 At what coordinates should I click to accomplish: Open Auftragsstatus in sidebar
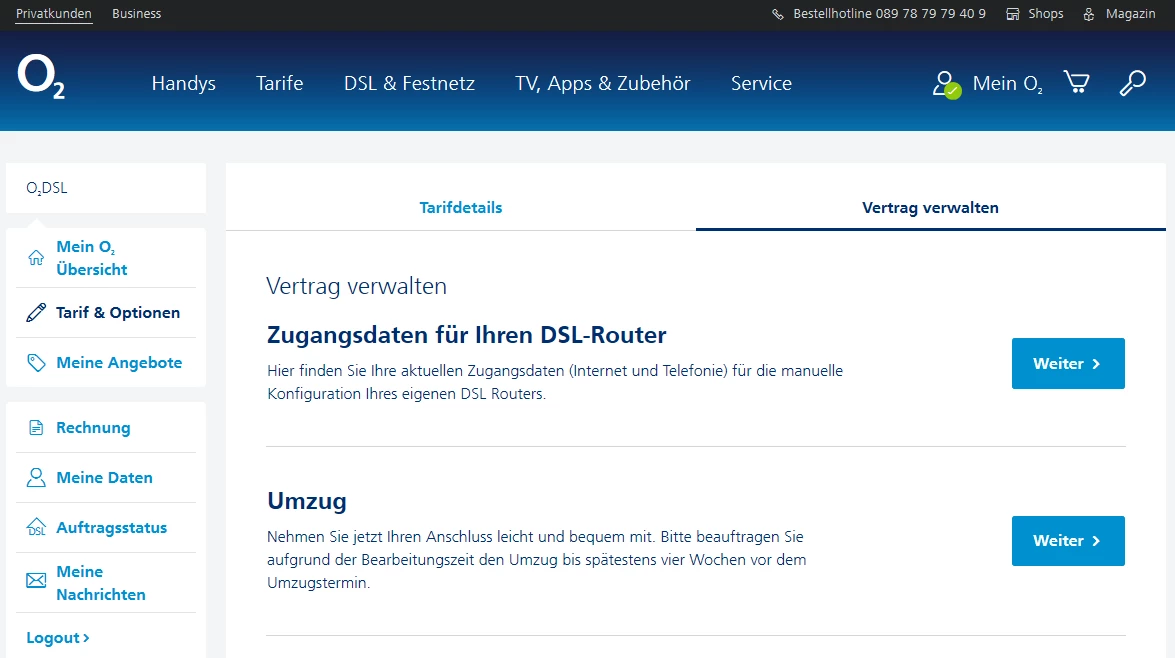(x=112, y=528)
